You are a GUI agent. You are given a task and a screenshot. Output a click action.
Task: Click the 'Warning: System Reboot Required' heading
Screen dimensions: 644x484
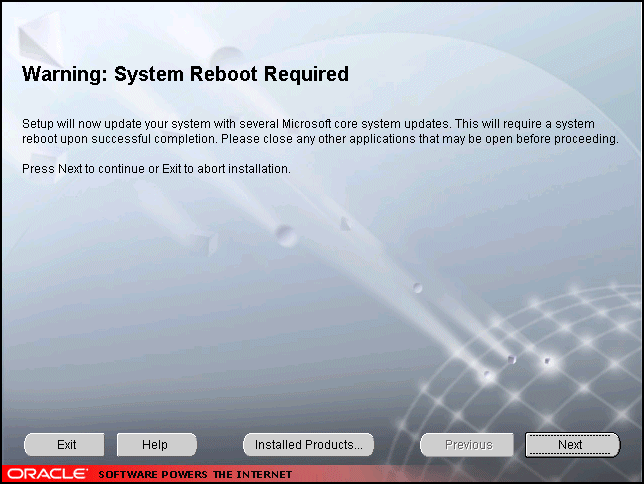(185, 74)
